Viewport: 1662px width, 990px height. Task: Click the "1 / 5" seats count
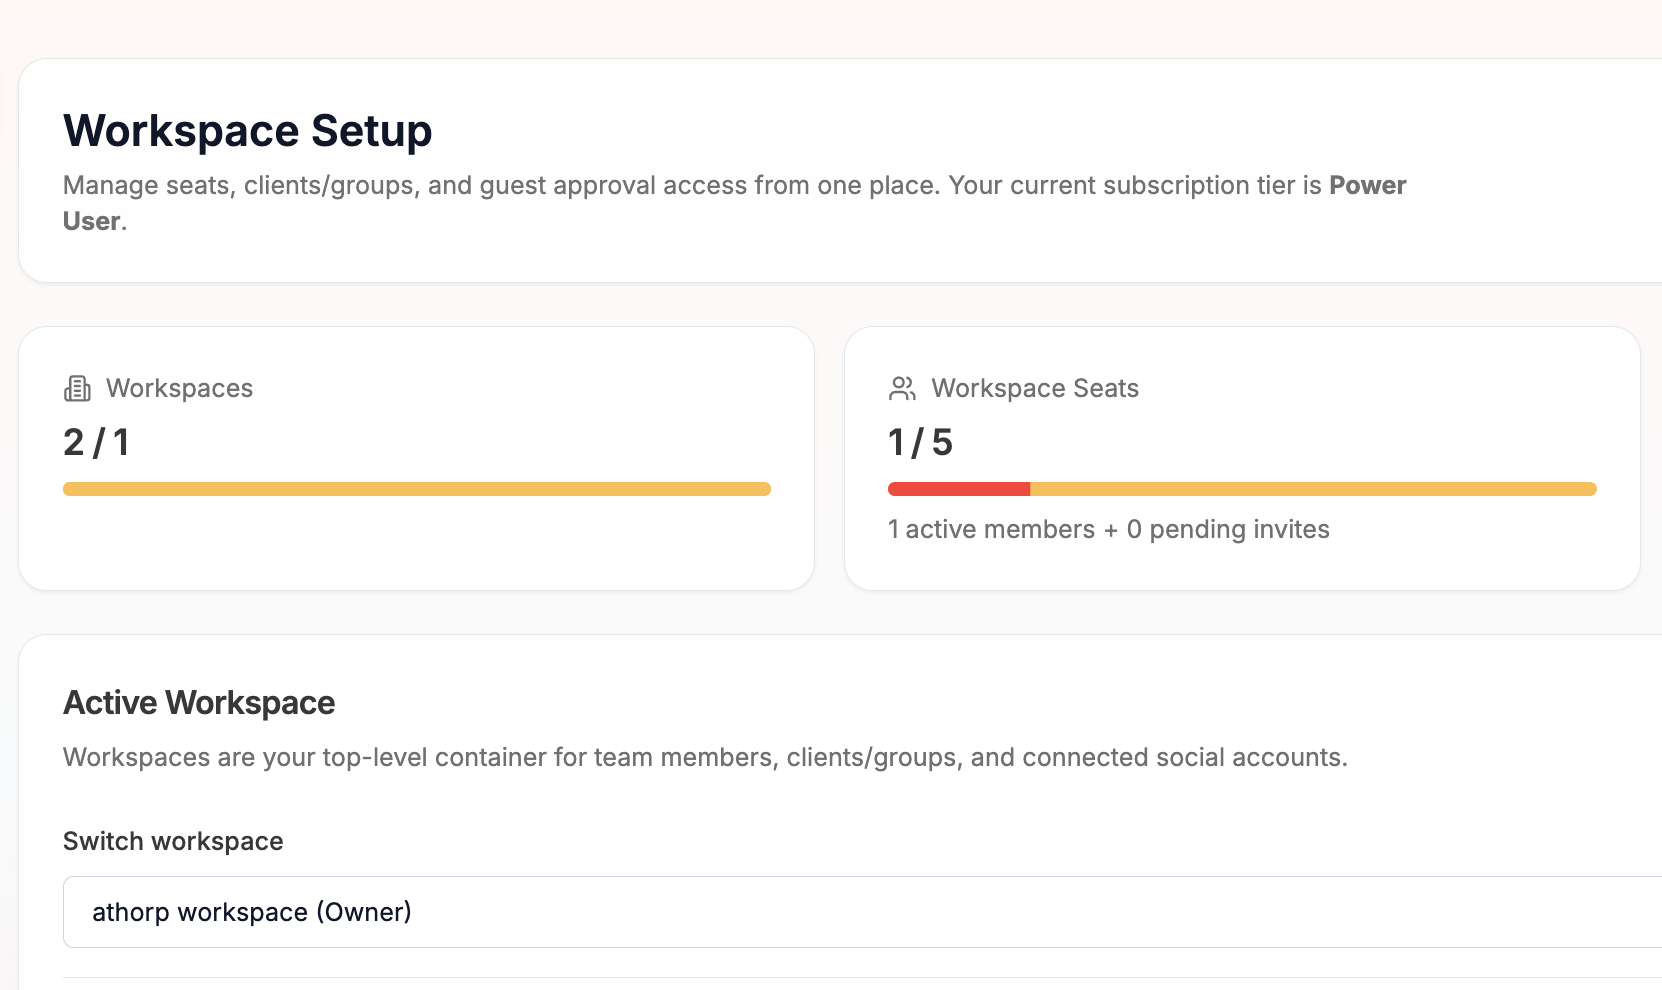pos(920,442)
